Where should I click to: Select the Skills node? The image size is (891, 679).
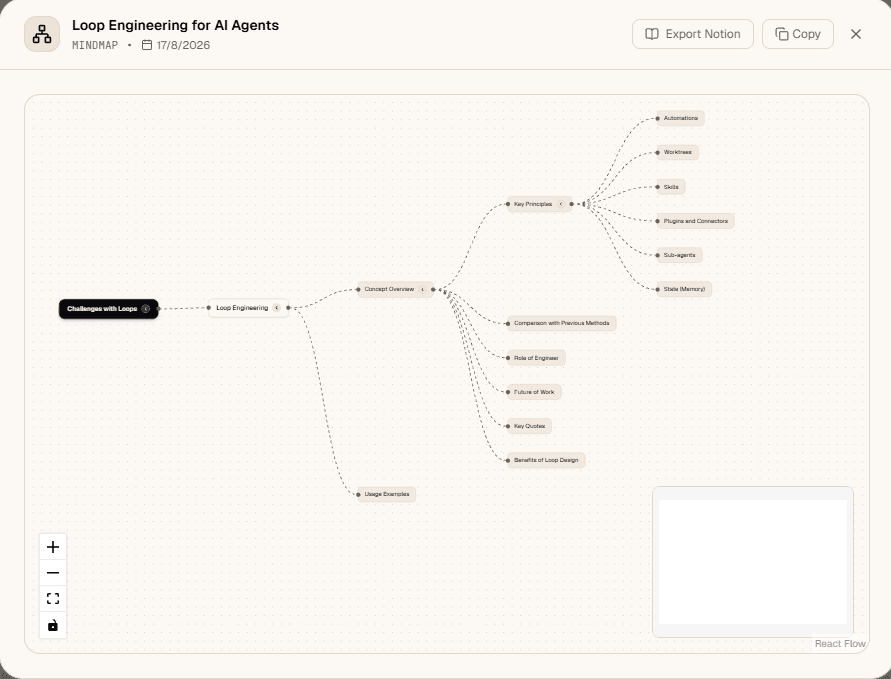671,187
